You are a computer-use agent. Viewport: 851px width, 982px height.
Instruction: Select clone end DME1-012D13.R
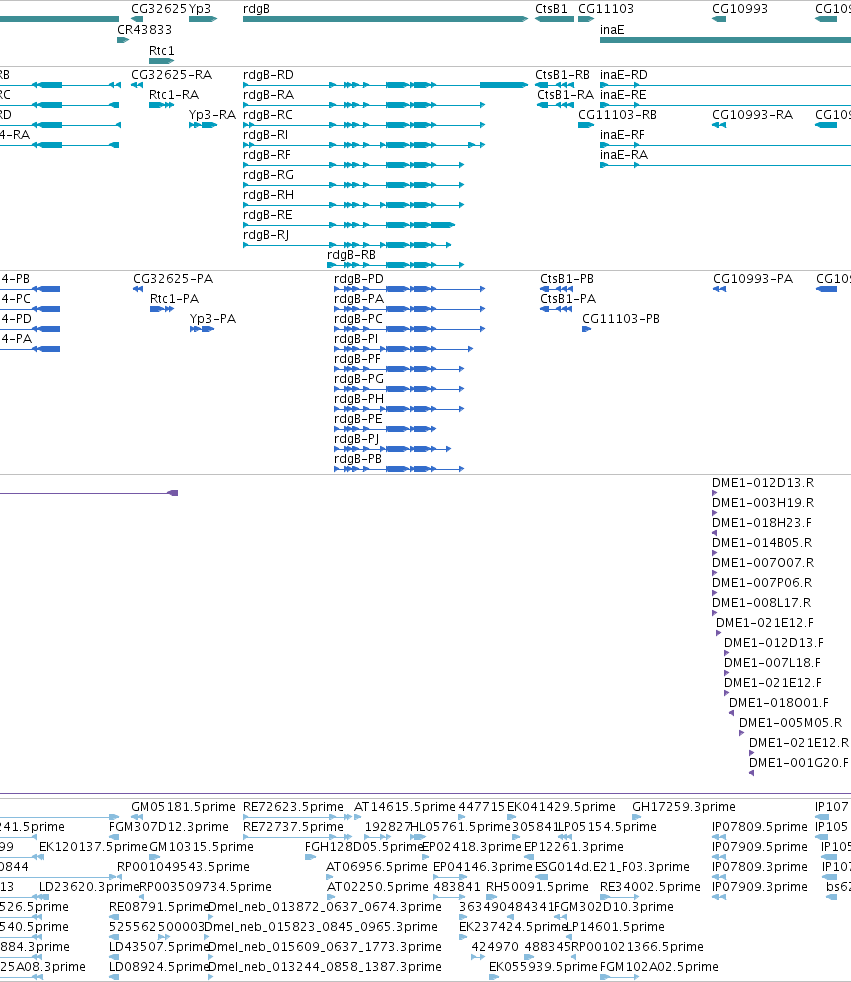click(763, 483)
